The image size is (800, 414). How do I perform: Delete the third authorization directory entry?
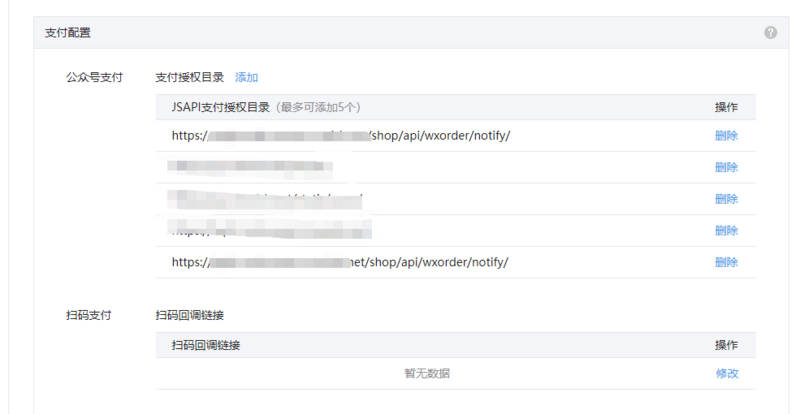click(x=727, y=199)
